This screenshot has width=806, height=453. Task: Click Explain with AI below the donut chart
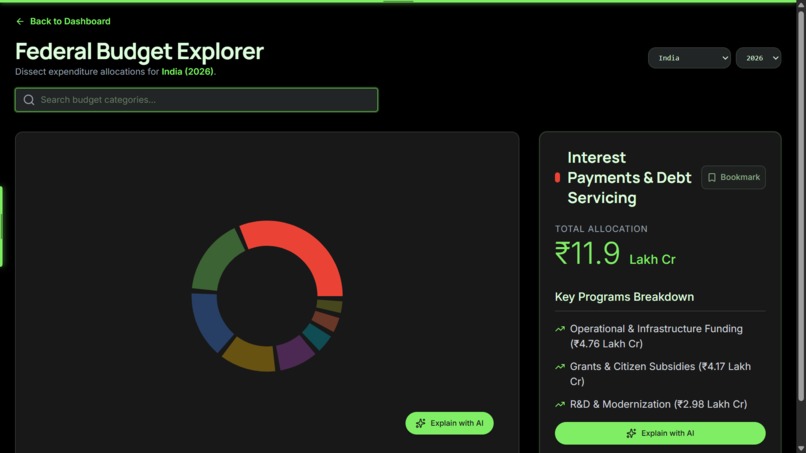click(x=449, y=423)
